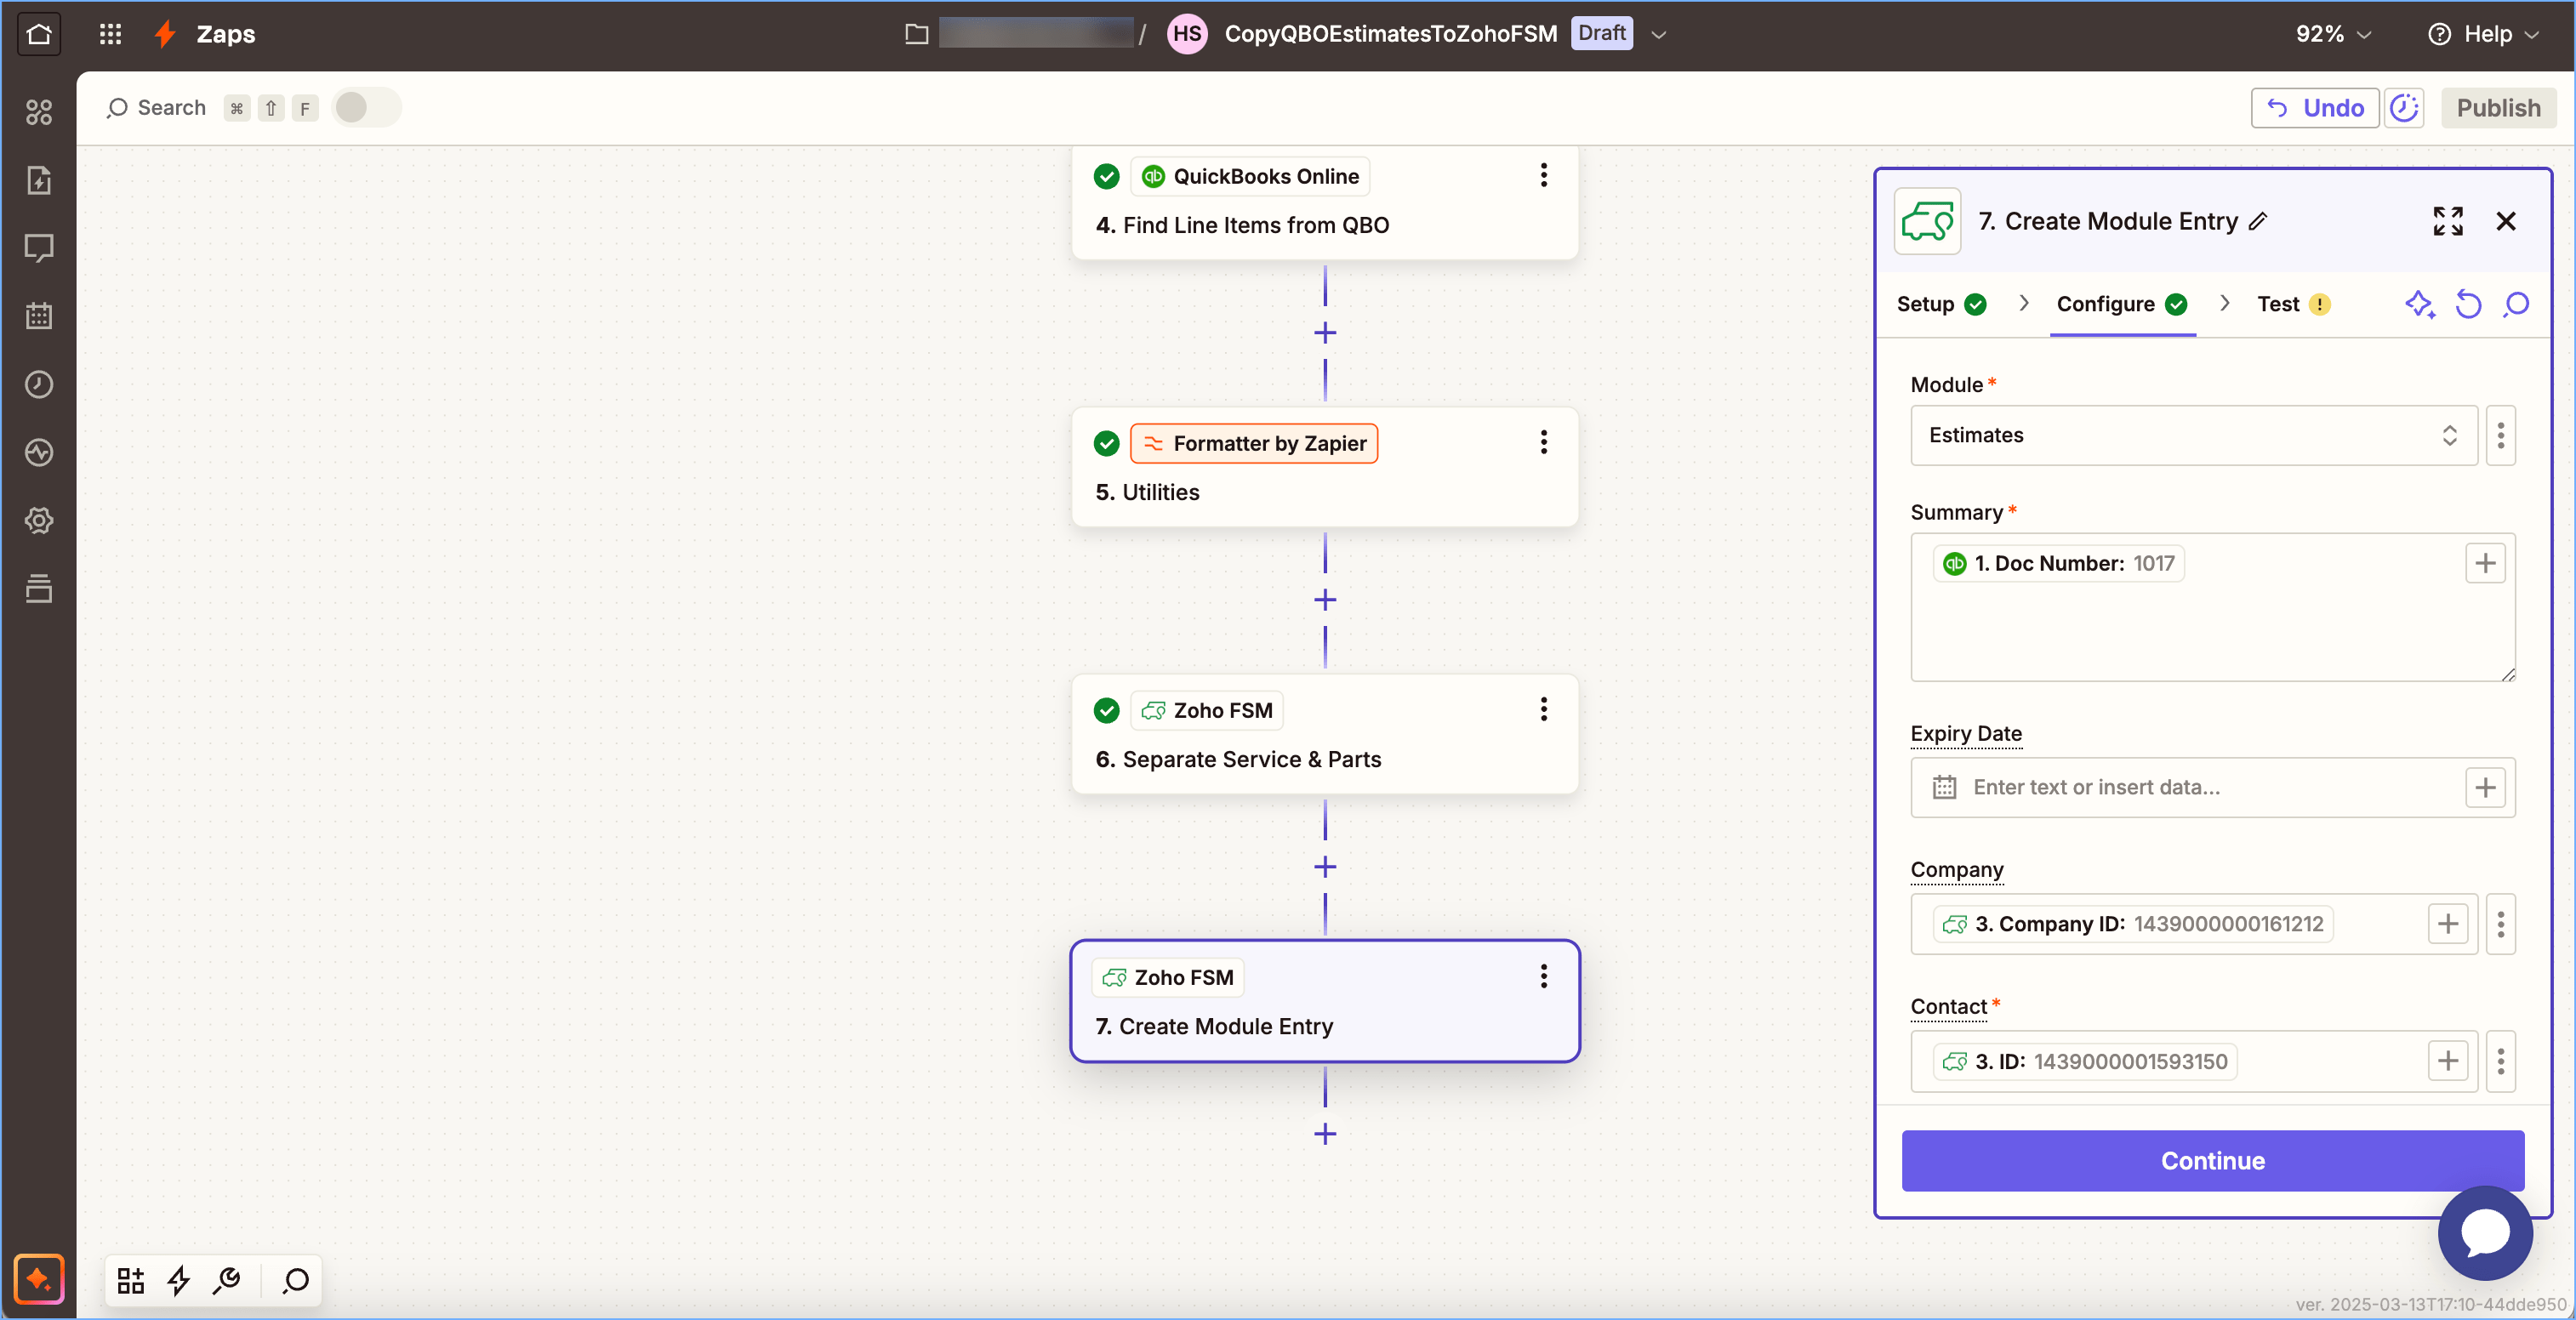
Task: Expand the step panel to fullscreen
Action: [x=2447, y=221]
